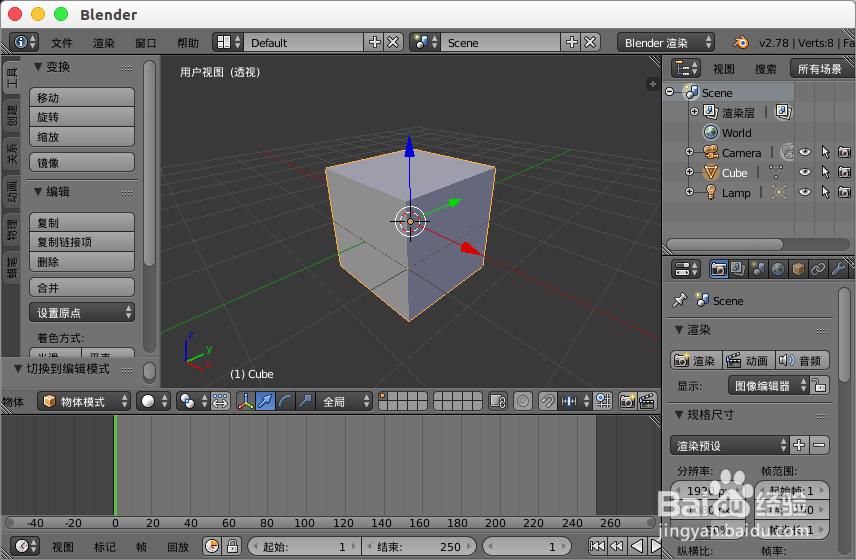Open the snap element type selector
This screenshot has width=856, height=560.
[x=575, y=402]
